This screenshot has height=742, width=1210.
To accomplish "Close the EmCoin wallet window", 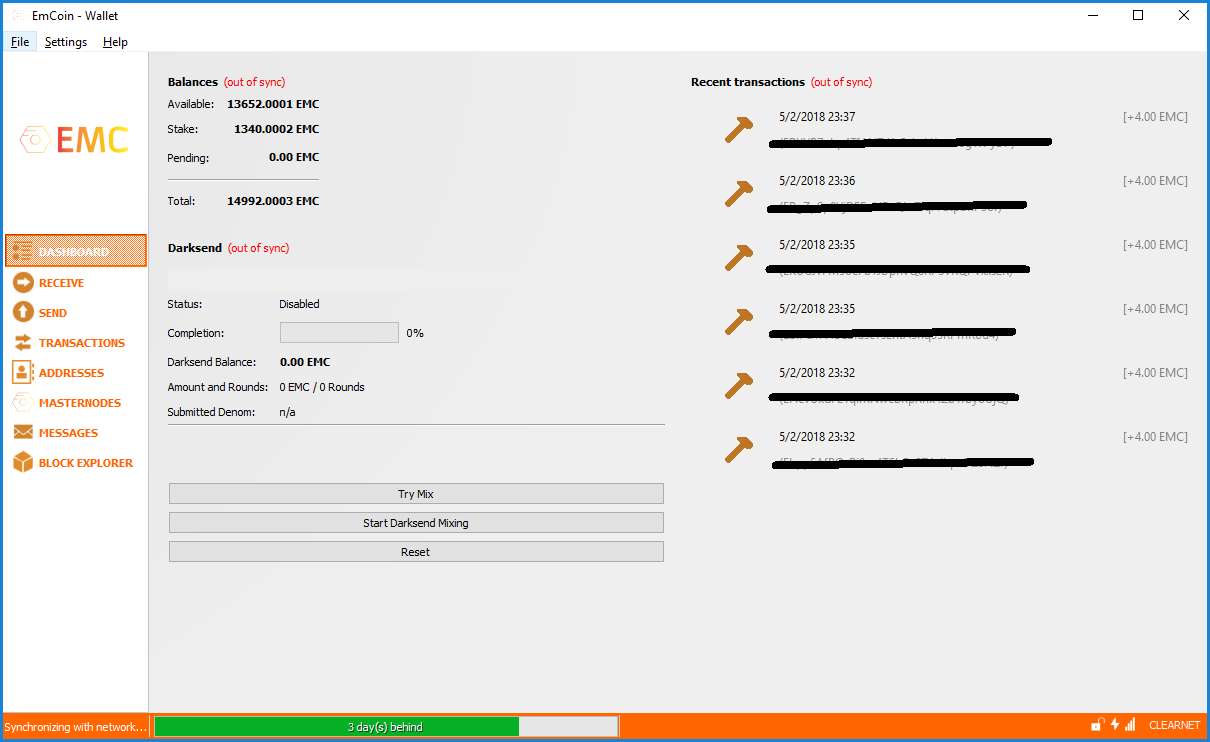I will coord(1184,16).
